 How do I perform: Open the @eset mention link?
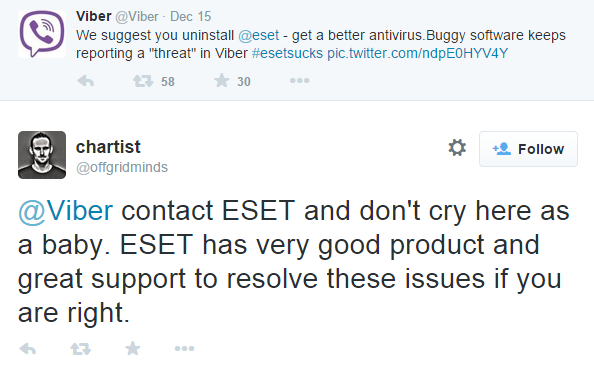click(x=259, y=35)
